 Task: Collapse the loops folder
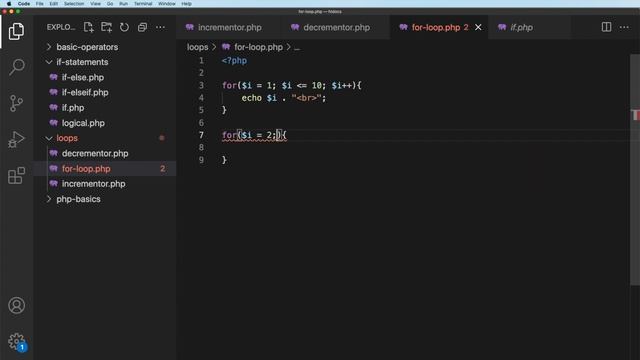point(49,138)
